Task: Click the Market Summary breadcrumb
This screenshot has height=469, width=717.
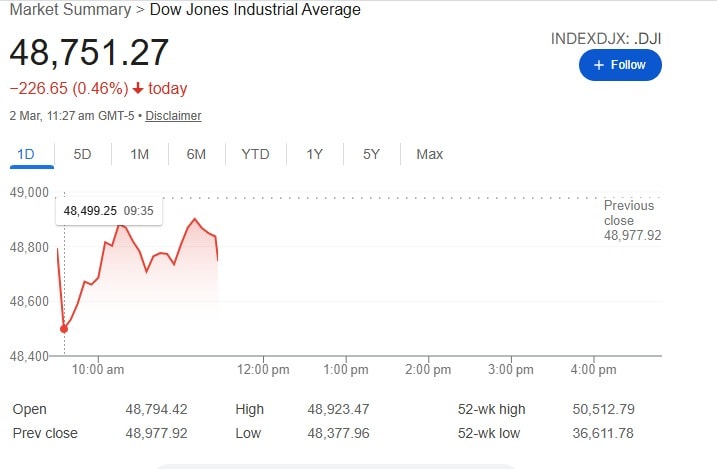Action: [70, 10]
